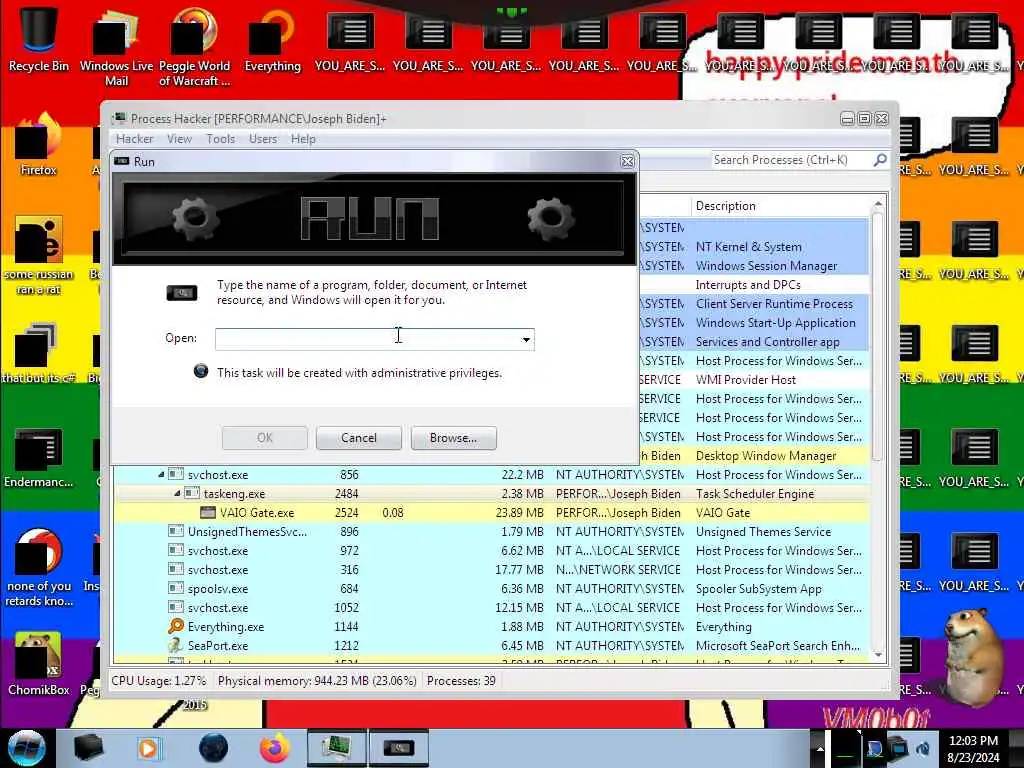Open the Start menu orb

pos(26,748)
